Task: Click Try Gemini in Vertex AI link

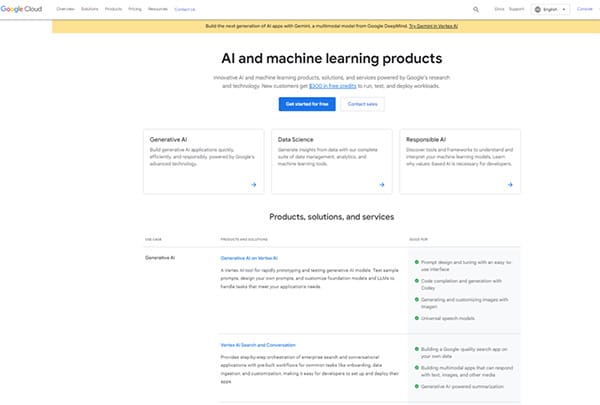Action: [433, 26]
